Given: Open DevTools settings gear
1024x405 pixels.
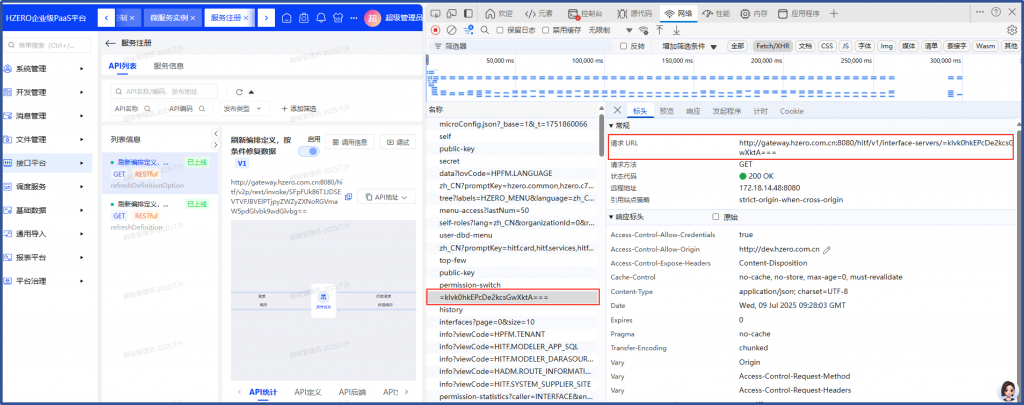Looking at the screenshot, I should pyautogui.click(x=1010, y=30).
